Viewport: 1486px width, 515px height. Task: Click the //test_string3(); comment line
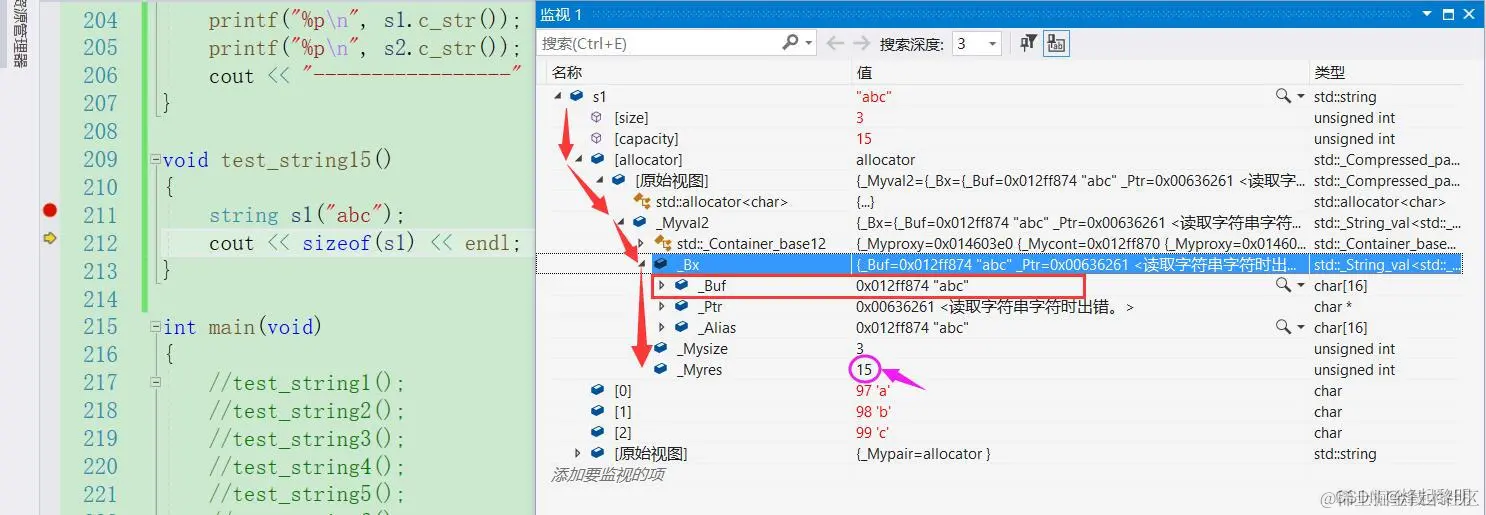point(307,438)
